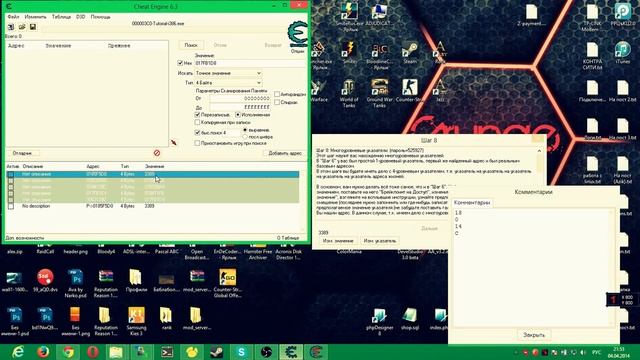Click the До stop address field
The height and width of the screenshot is (360, 640).
click(240, 107)
